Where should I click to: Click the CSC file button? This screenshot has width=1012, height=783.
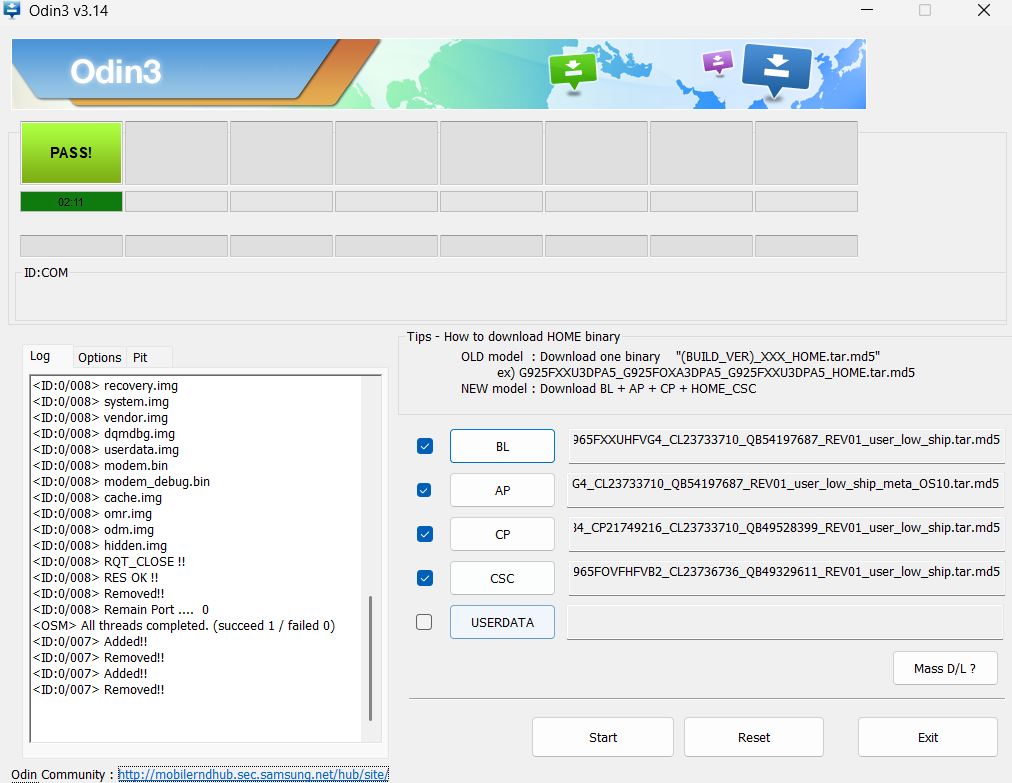pyautogui.click(x=502, y=578)
